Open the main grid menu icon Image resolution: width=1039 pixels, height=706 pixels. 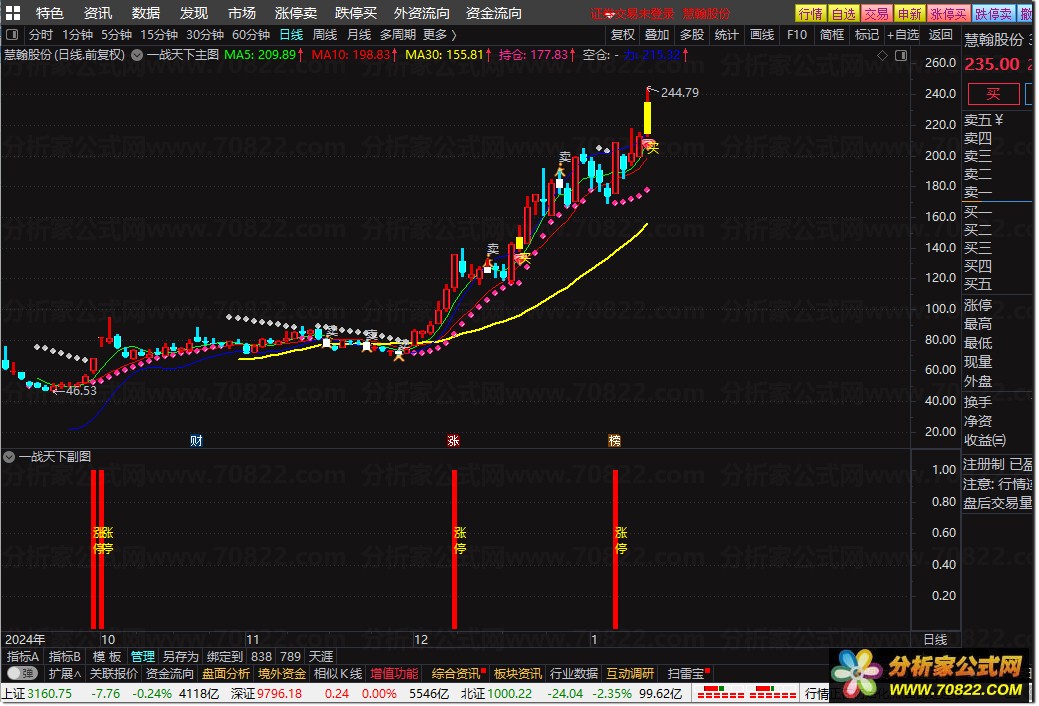(x=13, y=13)
